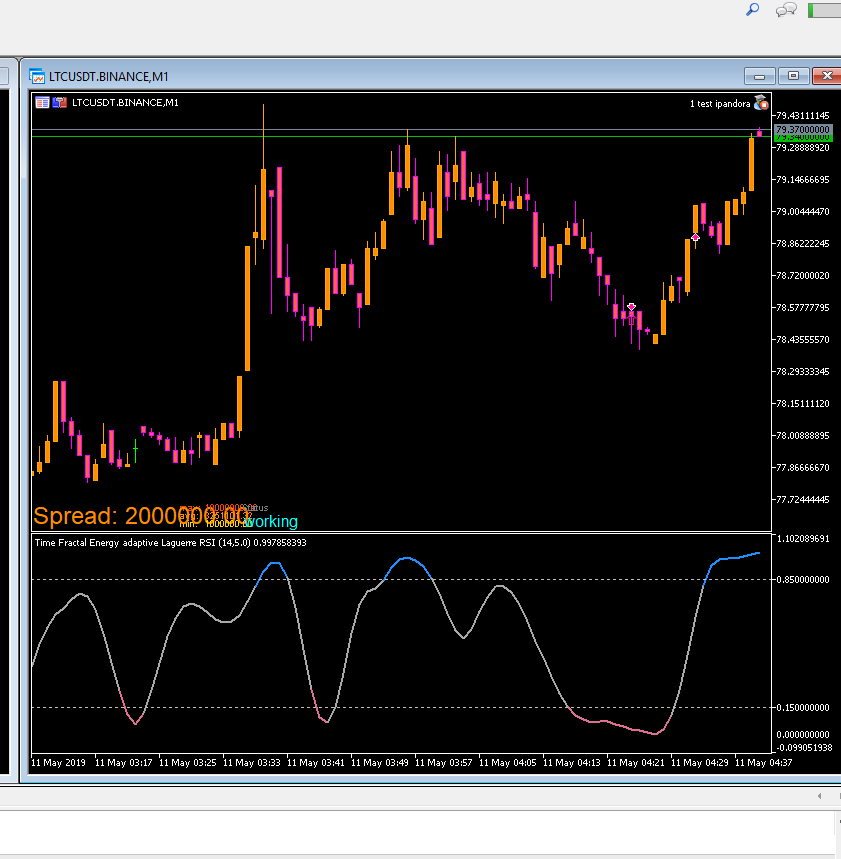
Task: Click the cyan 'working' status text
Action: [271, 521]
